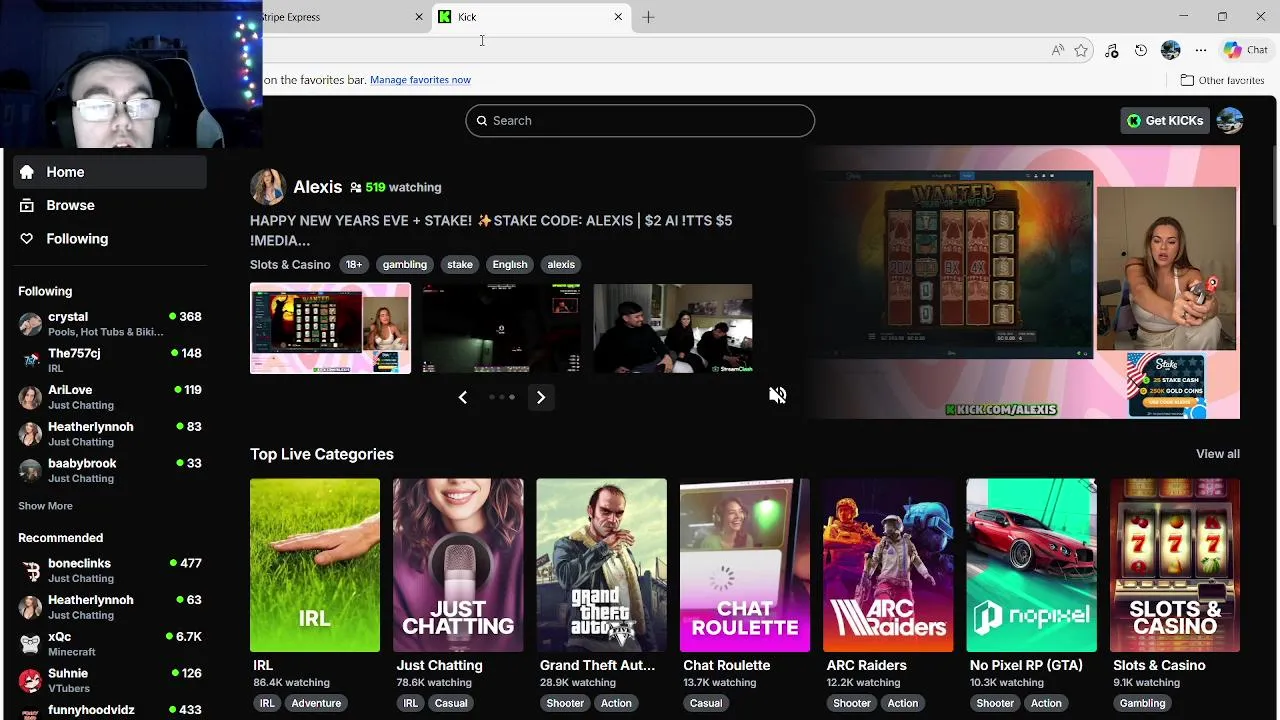Click the Gambling tag under Slots & Casino
Viewport: 1280px width, 720px height.
(1142, 703)
